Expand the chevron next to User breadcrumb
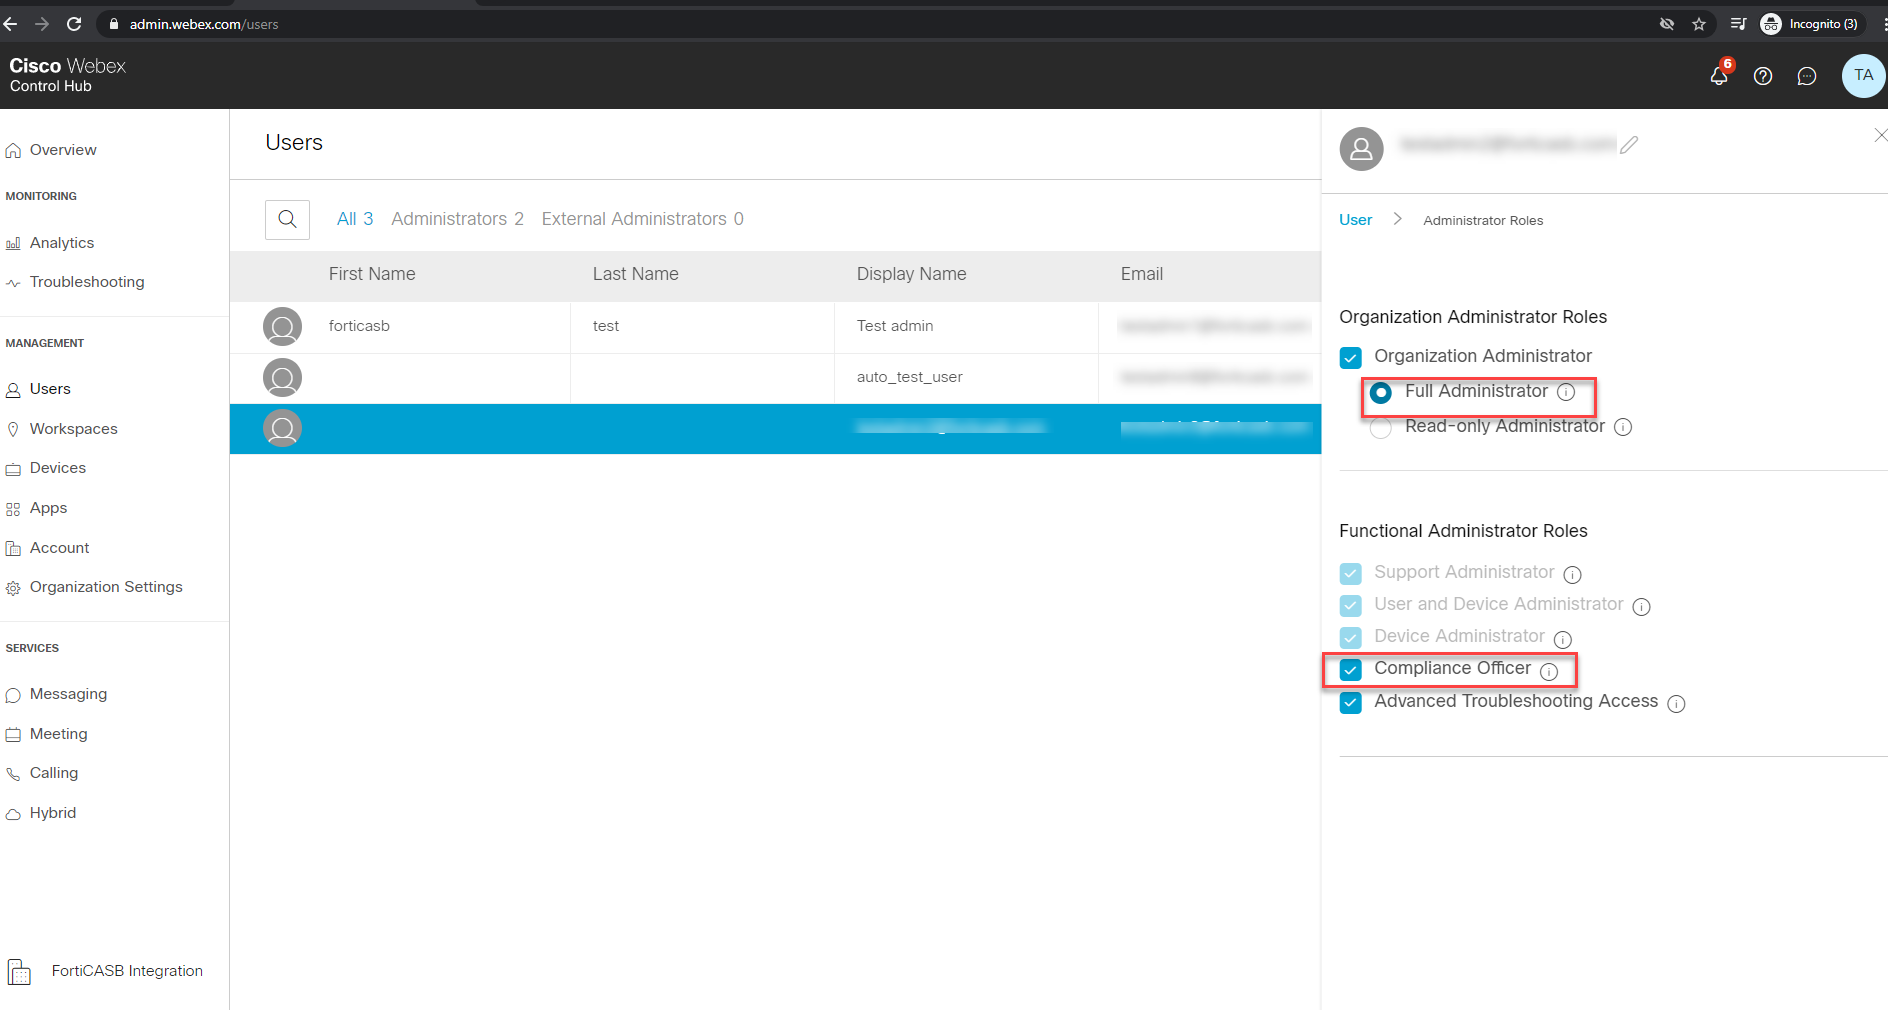 (x=1397, y=219)
